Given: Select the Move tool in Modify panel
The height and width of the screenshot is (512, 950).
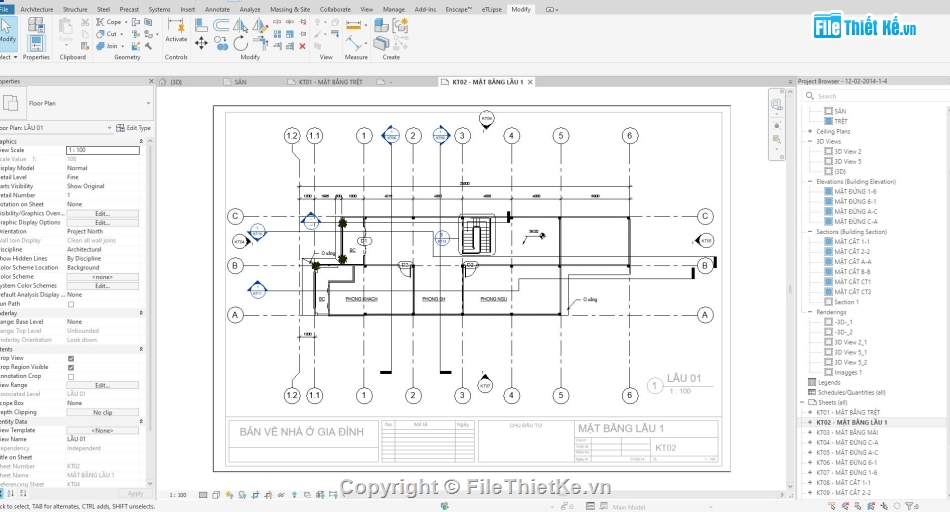Looking at the screenshot, I should point(201,43).
